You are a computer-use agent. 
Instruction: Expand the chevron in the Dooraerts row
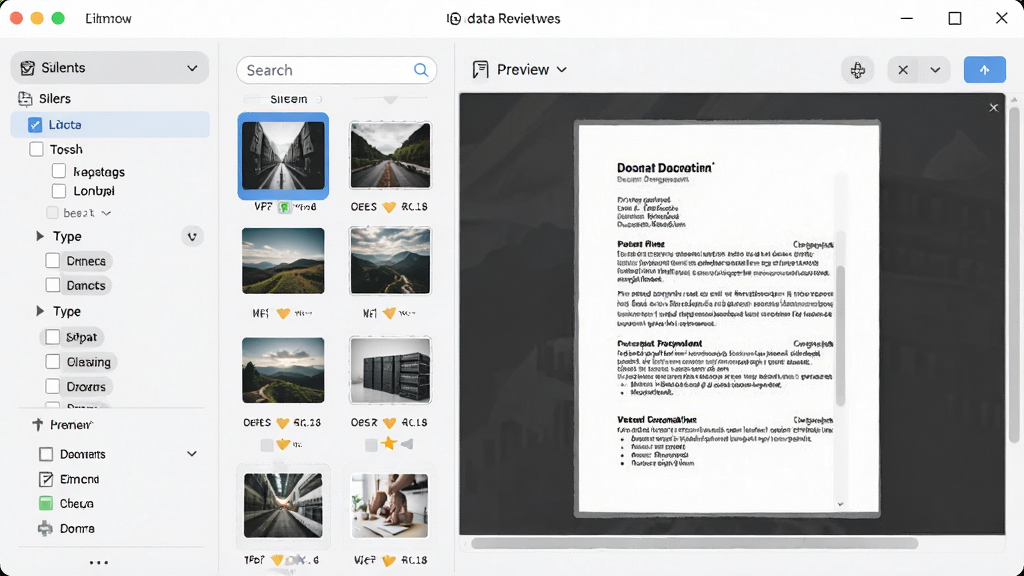[x=192, y=454]
